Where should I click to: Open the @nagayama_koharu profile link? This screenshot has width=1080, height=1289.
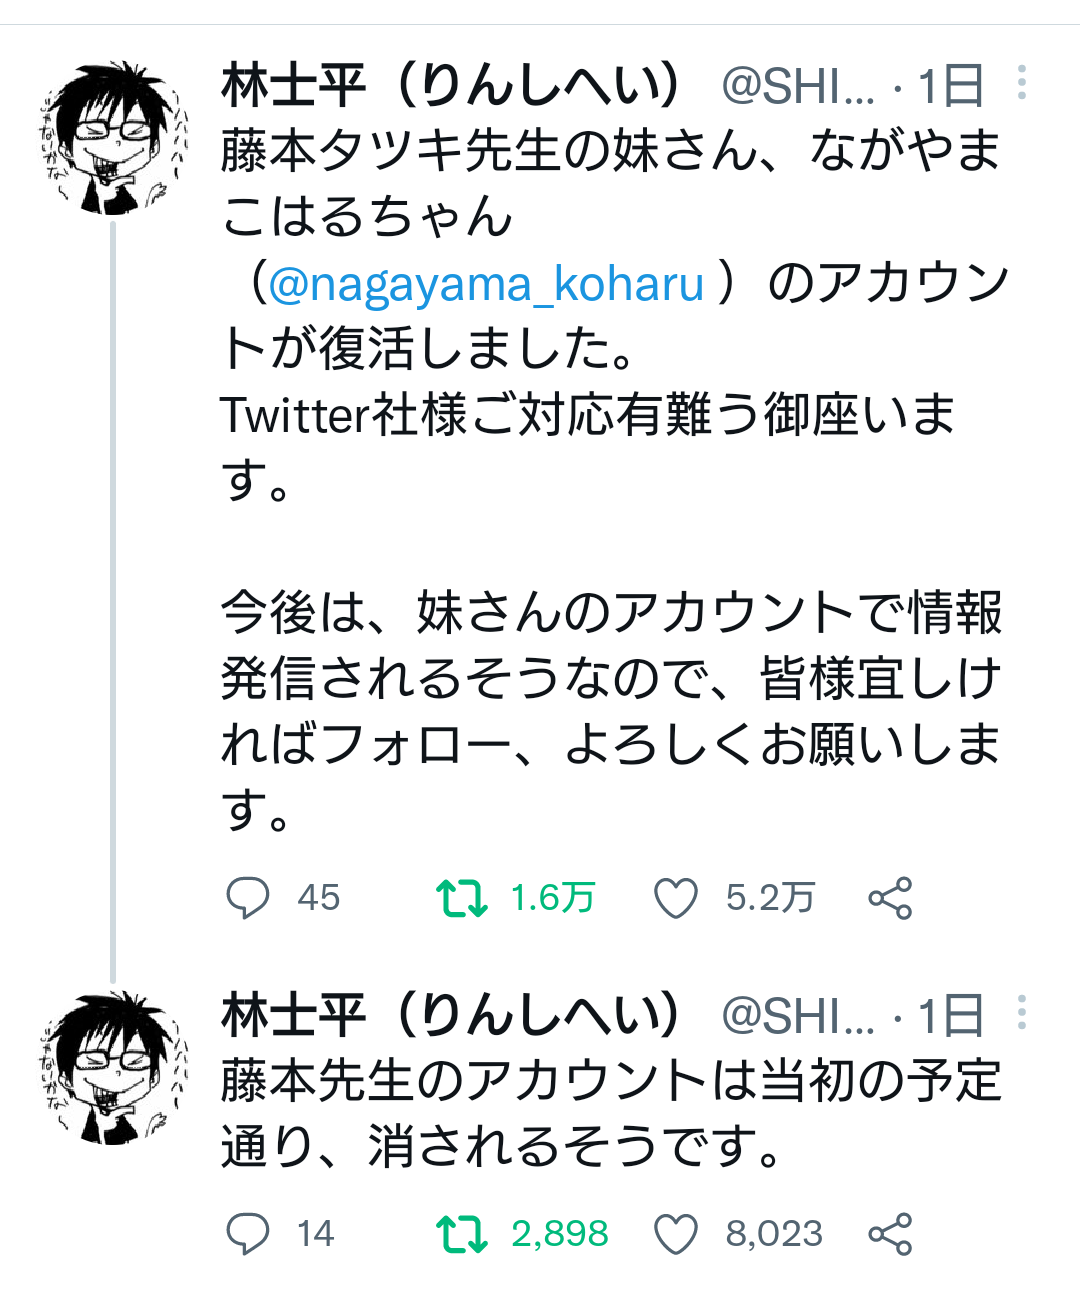pos(486,284)
